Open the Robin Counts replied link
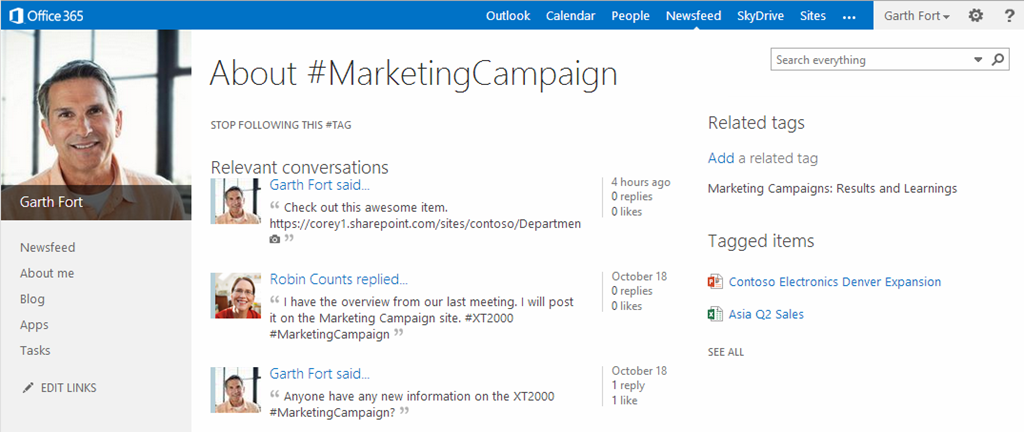Image resolution: width=1024 pixels, height=432 pixels. click(339, 279)
